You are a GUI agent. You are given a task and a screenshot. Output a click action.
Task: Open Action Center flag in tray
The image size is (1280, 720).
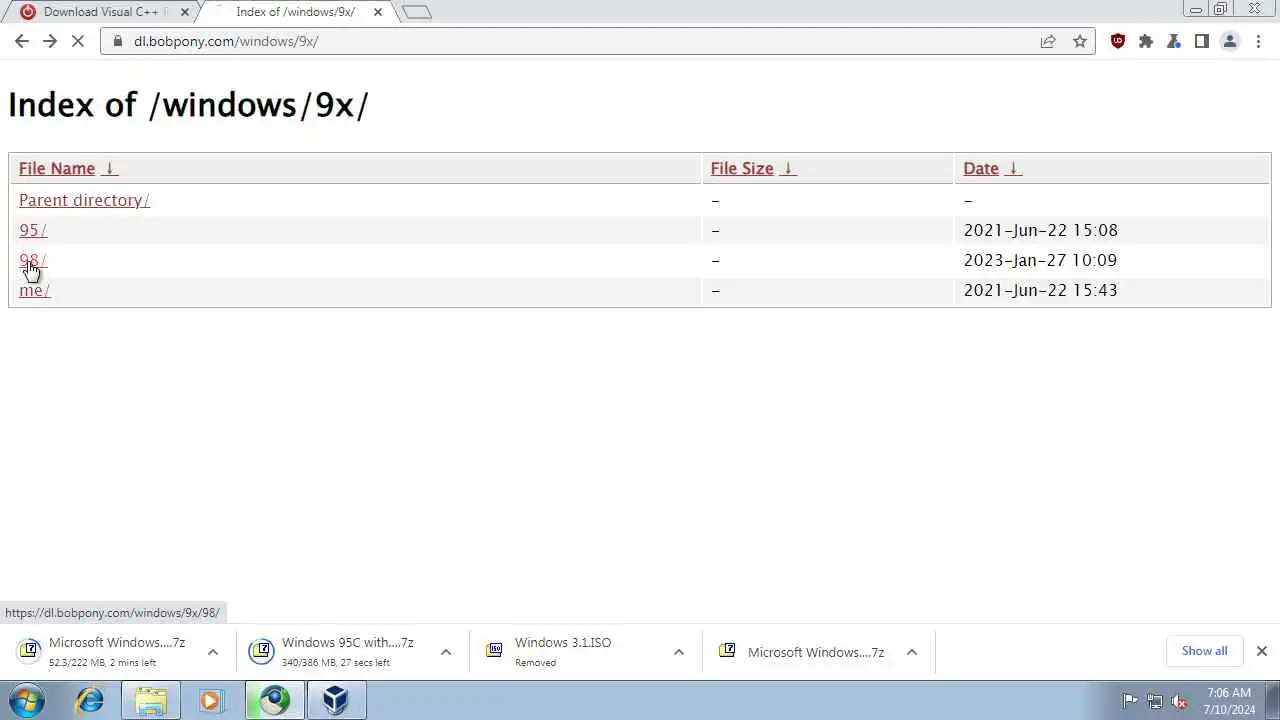[x=1130, y=701]
